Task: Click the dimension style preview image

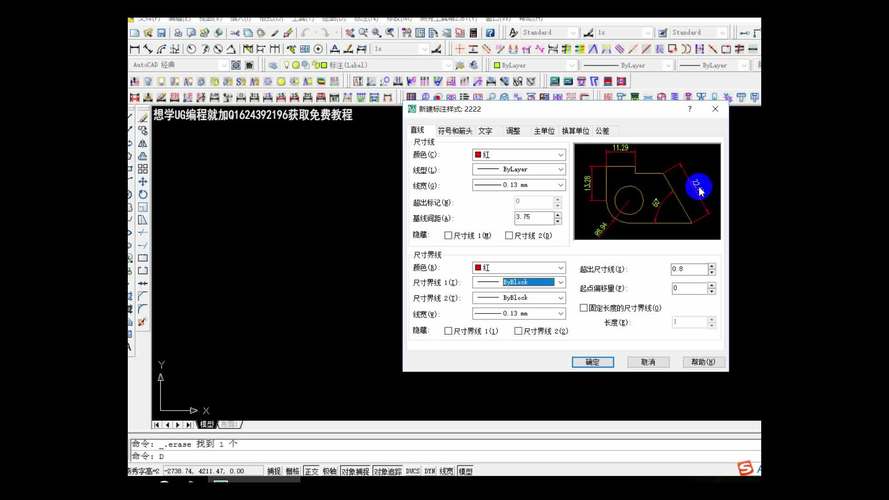Action: click(x=647, y=192)
